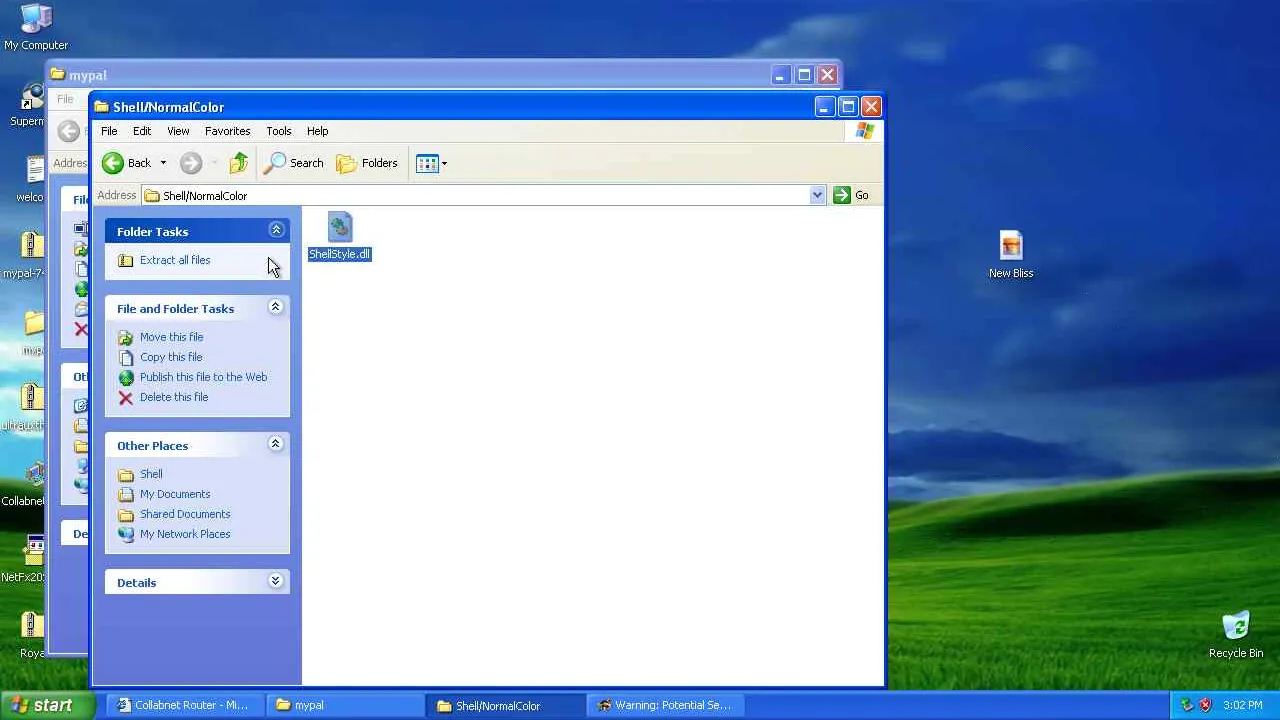The width and height of the screenshot is (1280, 720).
Task: Collapse the File and Folder Tasks panel
Action: [x=276, y=307]
